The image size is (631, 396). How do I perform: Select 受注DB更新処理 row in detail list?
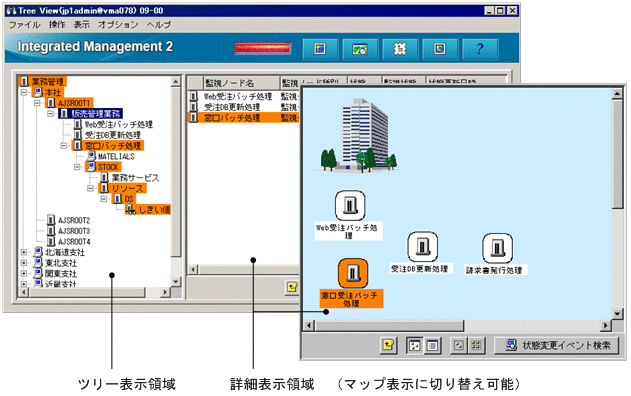(244, 107)
